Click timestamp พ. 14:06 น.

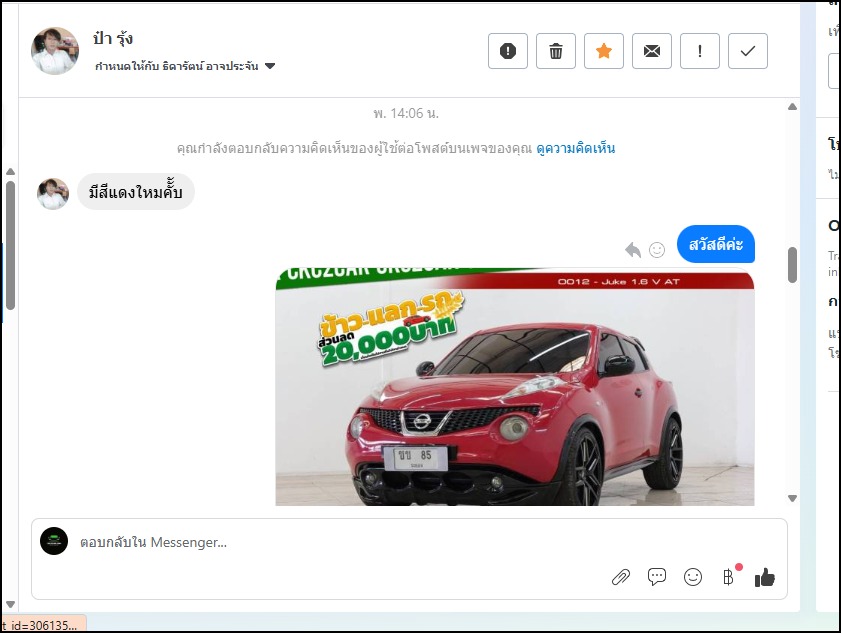[406, 113]
